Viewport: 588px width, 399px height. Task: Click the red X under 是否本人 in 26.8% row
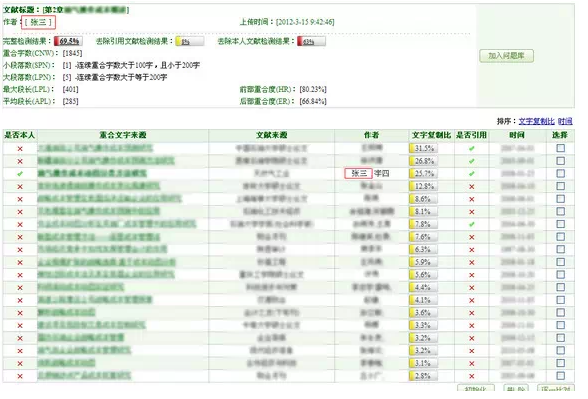[20, 161]
